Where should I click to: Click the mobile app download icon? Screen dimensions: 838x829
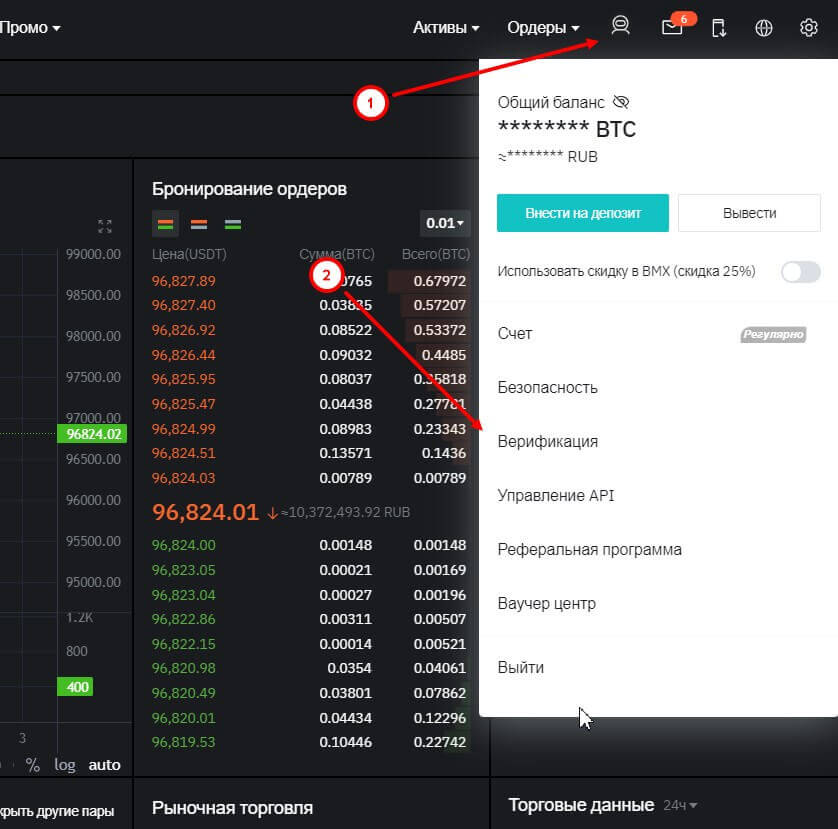coord(718,28)
